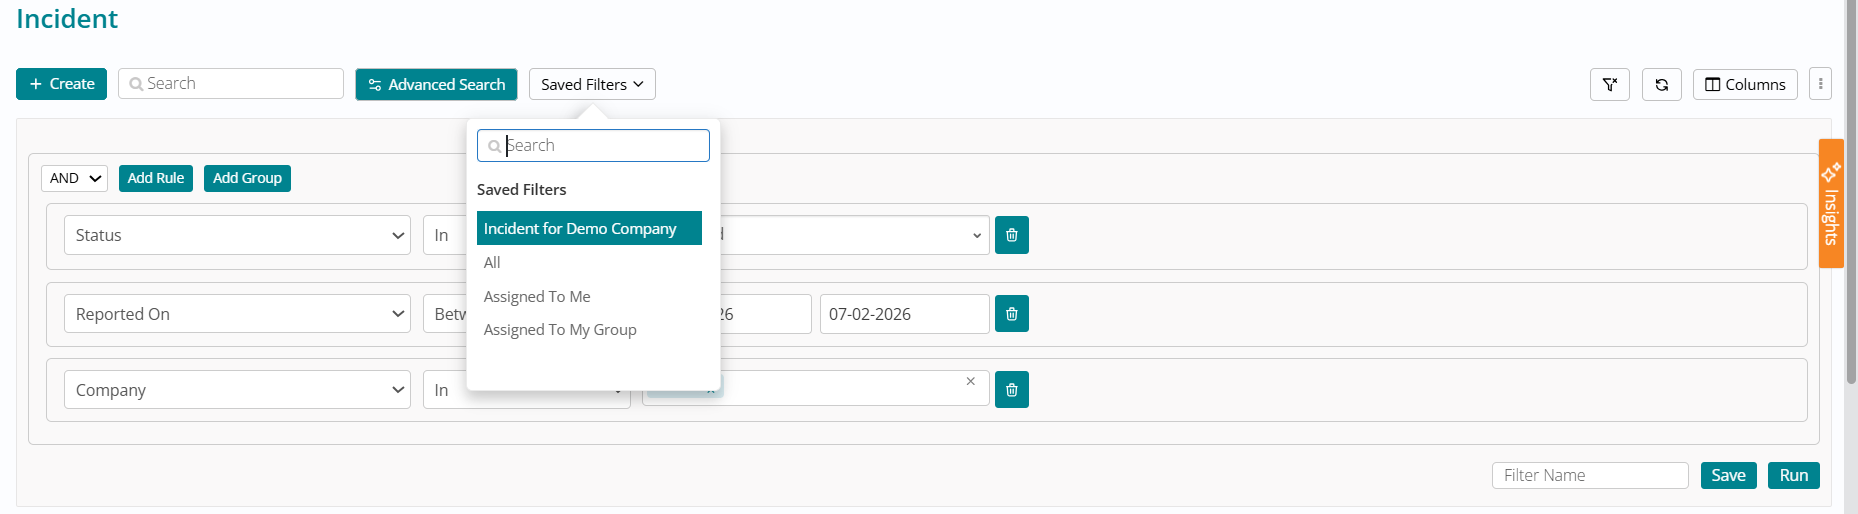Open the orange Insights side tab
The width and height of the screenshot is (1858, 514).
[1830, 204]
